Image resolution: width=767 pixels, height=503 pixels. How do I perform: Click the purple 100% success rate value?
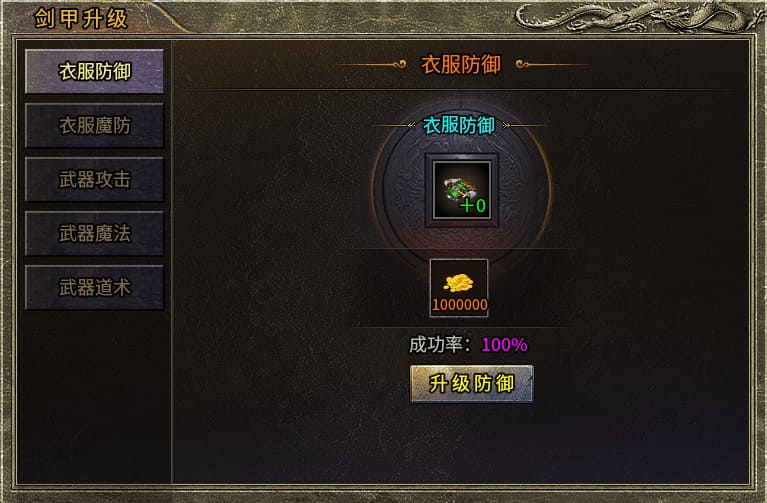(x=504, y=345)
